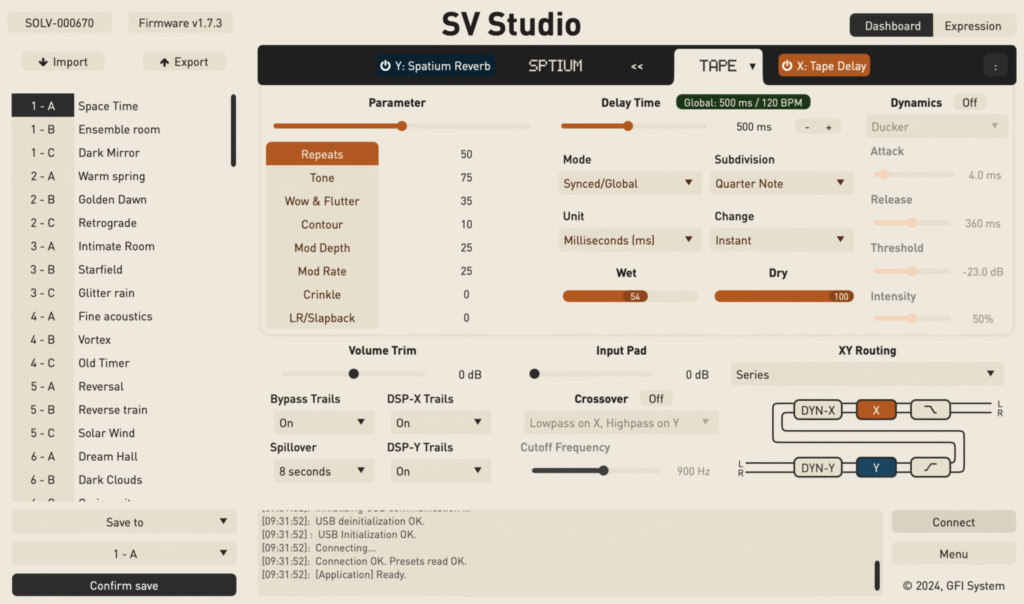Select the Mod Rate parameter
The image size is (1024, 604).
322,271
